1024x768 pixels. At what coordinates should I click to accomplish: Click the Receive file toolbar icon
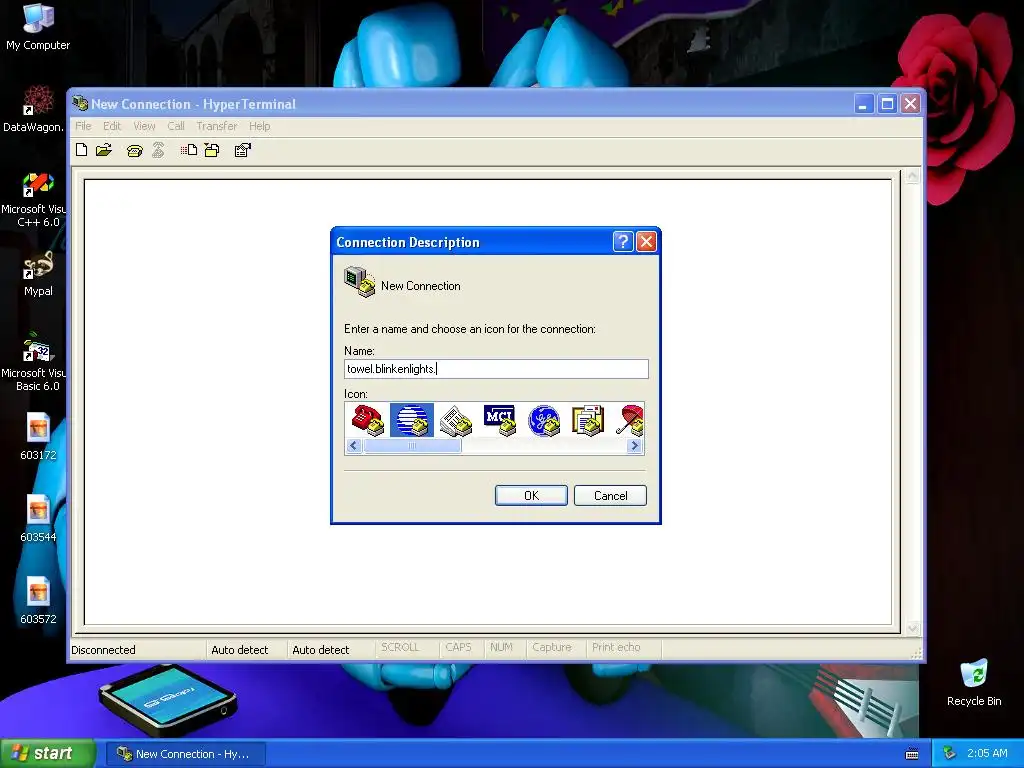click(212, 150)
